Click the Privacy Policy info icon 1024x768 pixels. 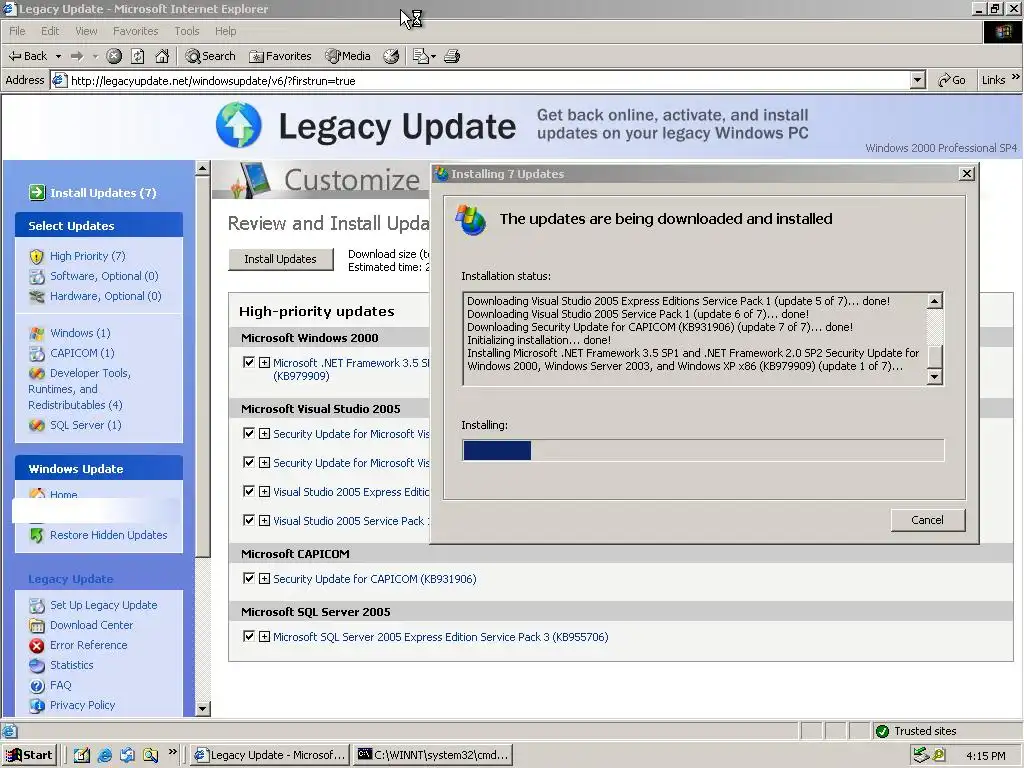coord(37,705)
